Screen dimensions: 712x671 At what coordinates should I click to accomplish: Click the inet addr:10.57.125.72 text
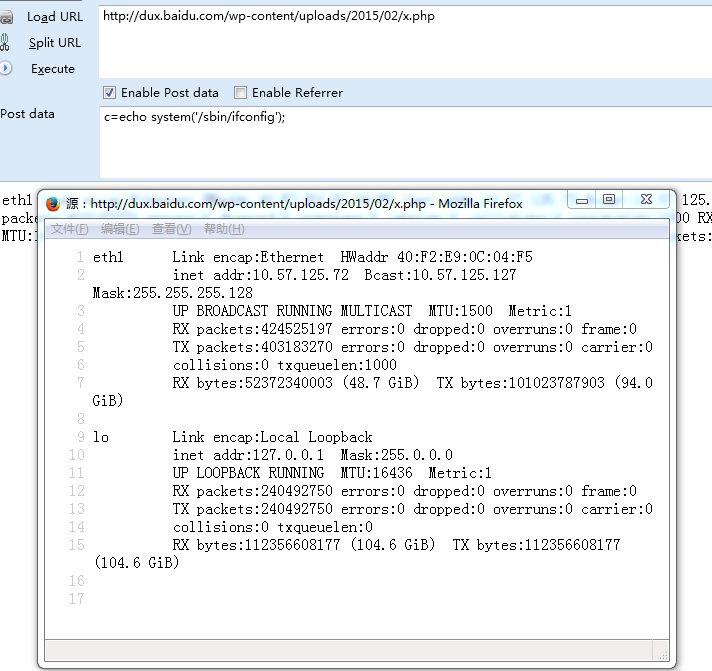click(261, 275)
